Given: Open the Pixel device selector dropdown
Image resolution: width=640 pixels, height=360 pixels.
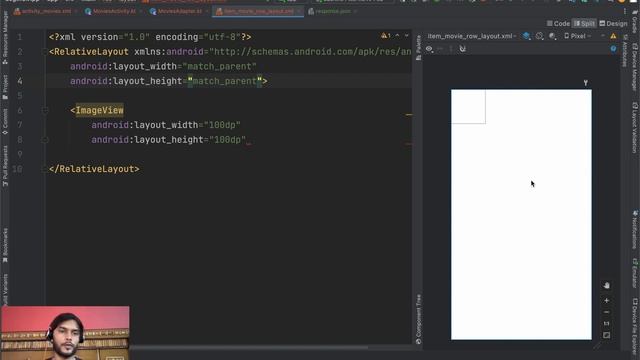Looking at the screenshot, I should pos(578,36).
